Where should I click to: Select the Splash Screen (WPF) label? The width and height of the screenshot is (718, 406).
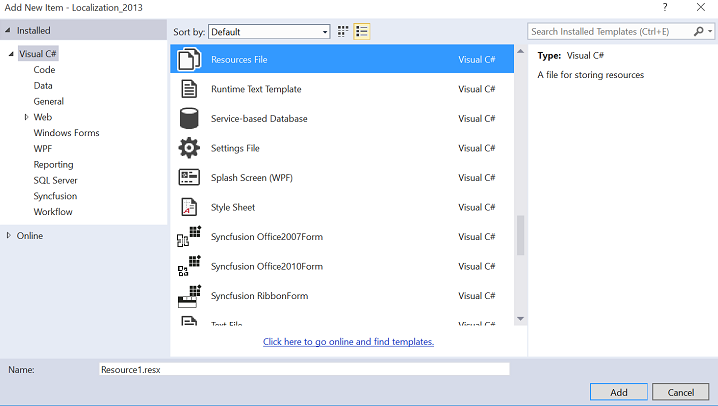click(x=251, y=178)
